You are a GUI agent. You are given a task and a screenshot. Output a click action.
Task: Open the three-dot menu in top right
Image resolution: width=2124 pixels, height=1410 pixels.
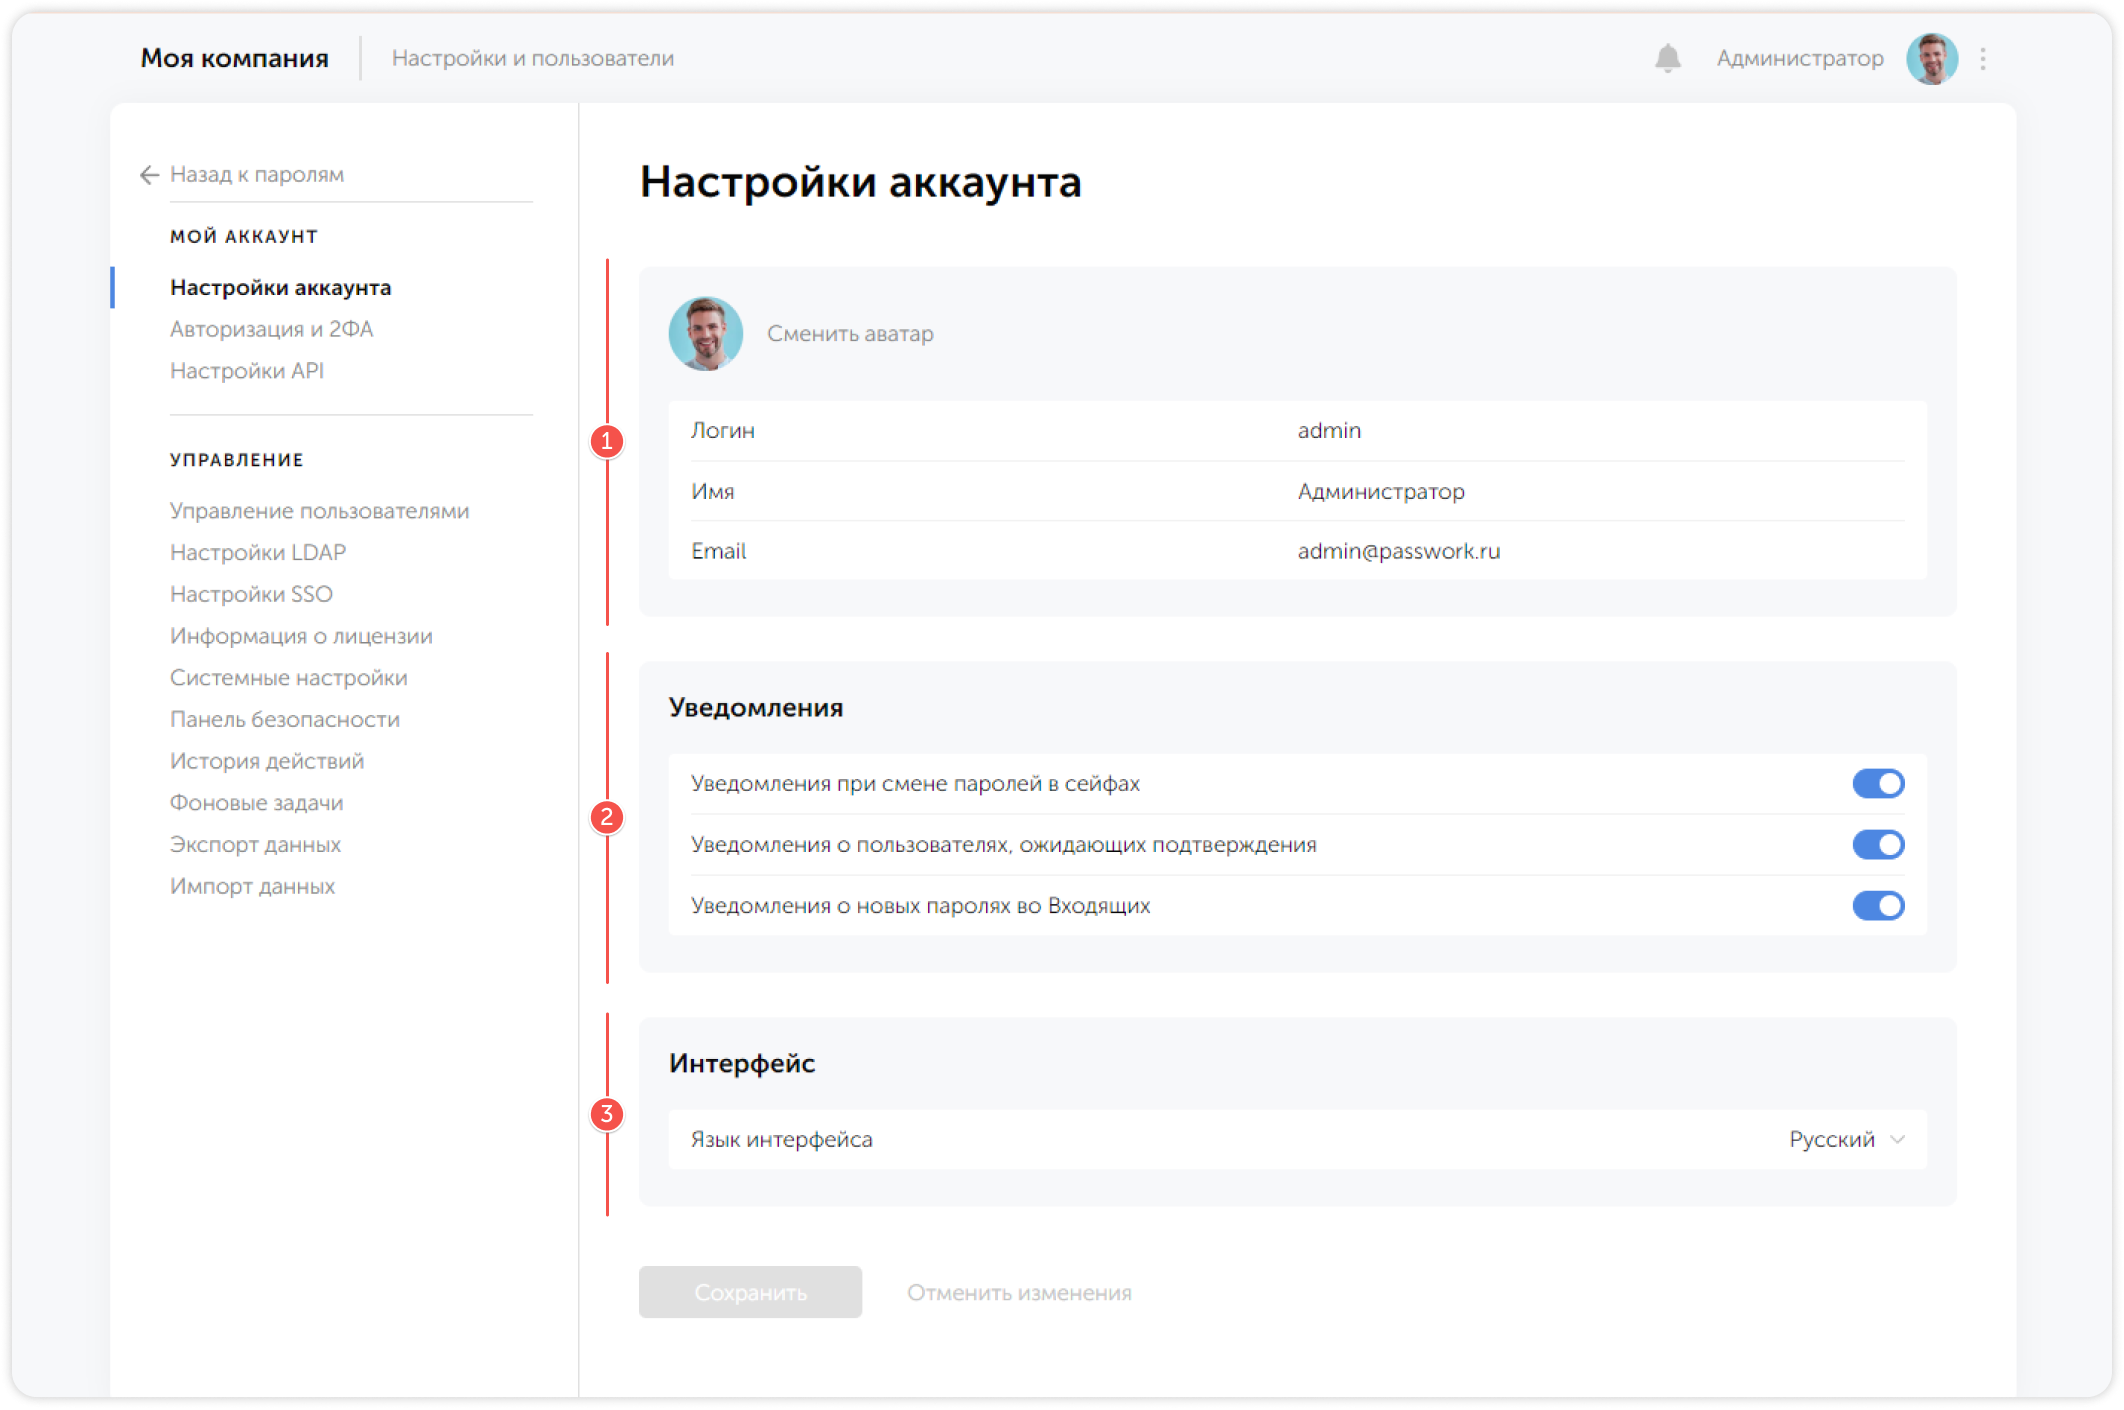pyautogui.click(x=1984, y=58)
